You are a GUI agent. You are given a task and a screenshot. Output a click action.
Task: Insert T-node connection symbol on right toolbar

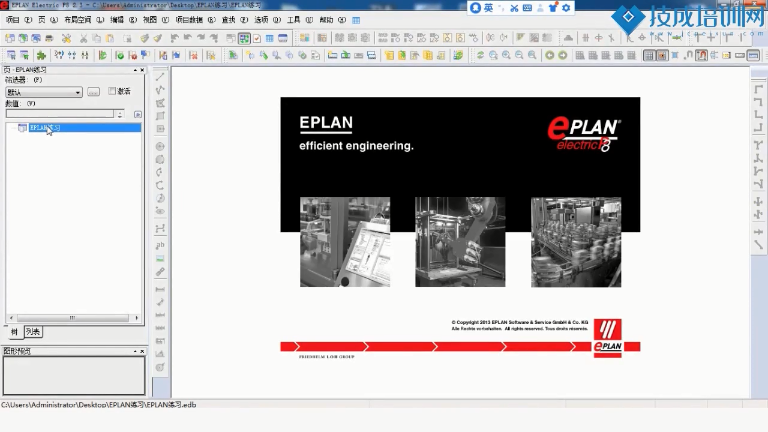758,145
